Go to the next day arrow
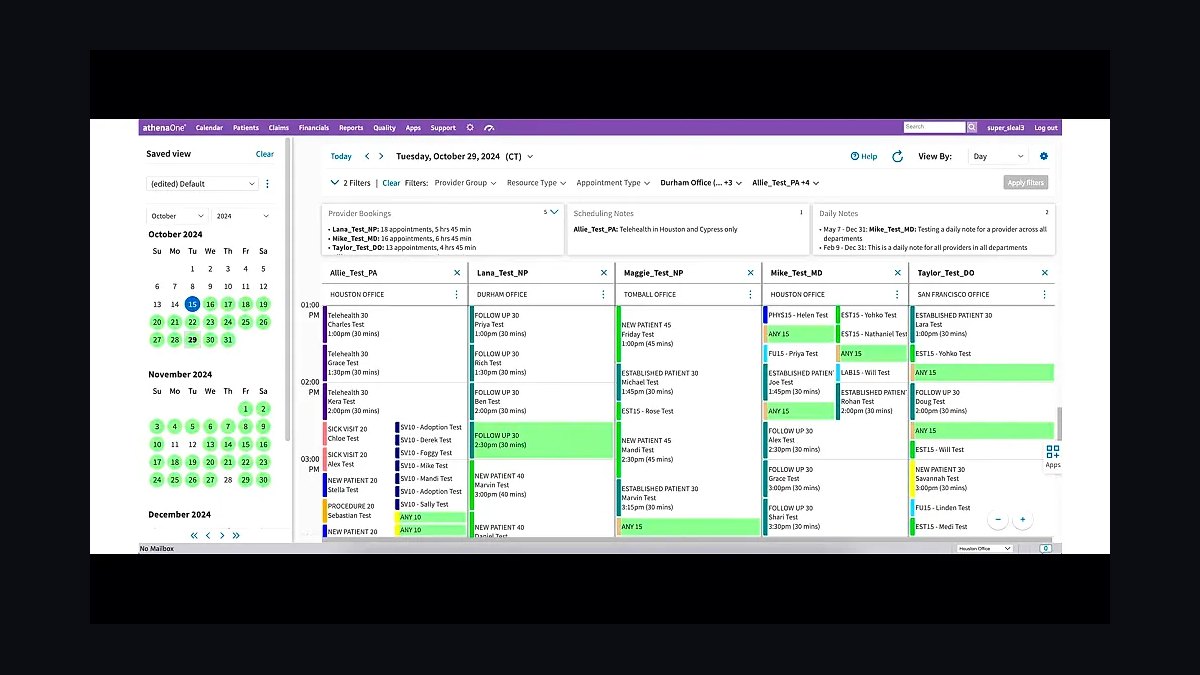1200x675 pixels. [381, 156]
